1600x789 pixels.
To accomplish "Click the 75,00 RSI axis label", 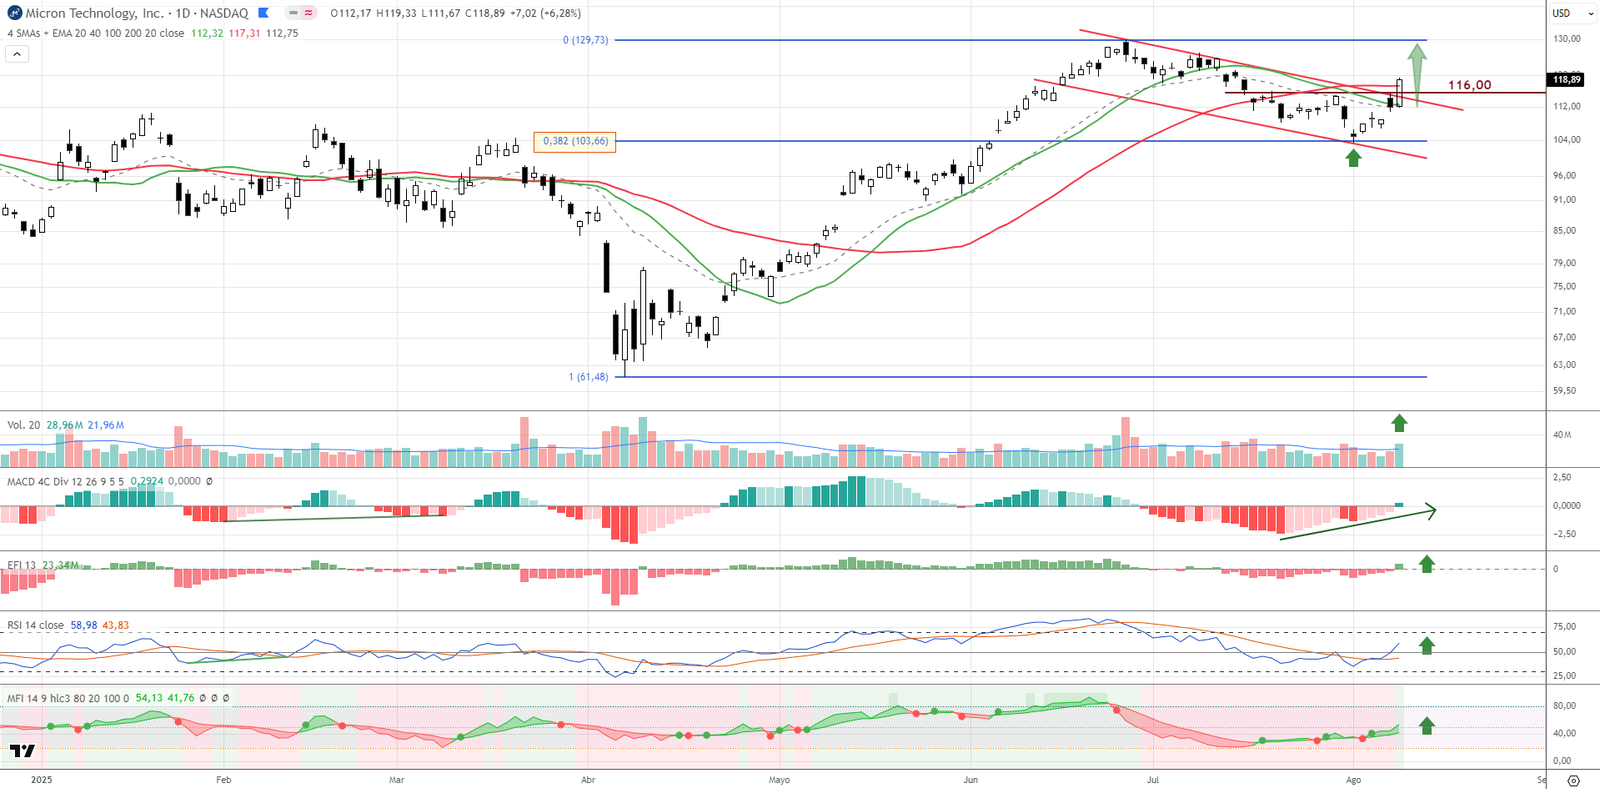I will point(1564,627).
